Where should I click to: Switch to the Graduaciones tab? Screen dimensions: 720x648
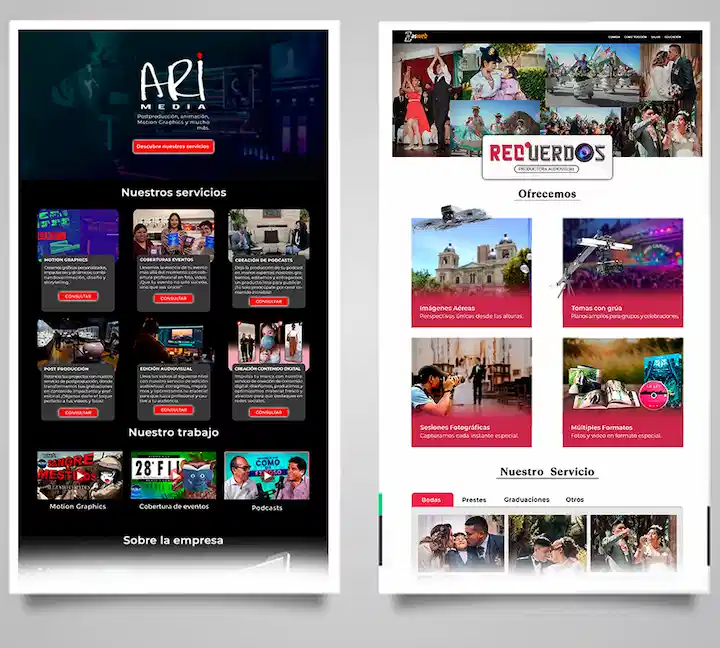pyautogui.click(x=526, y=500)
